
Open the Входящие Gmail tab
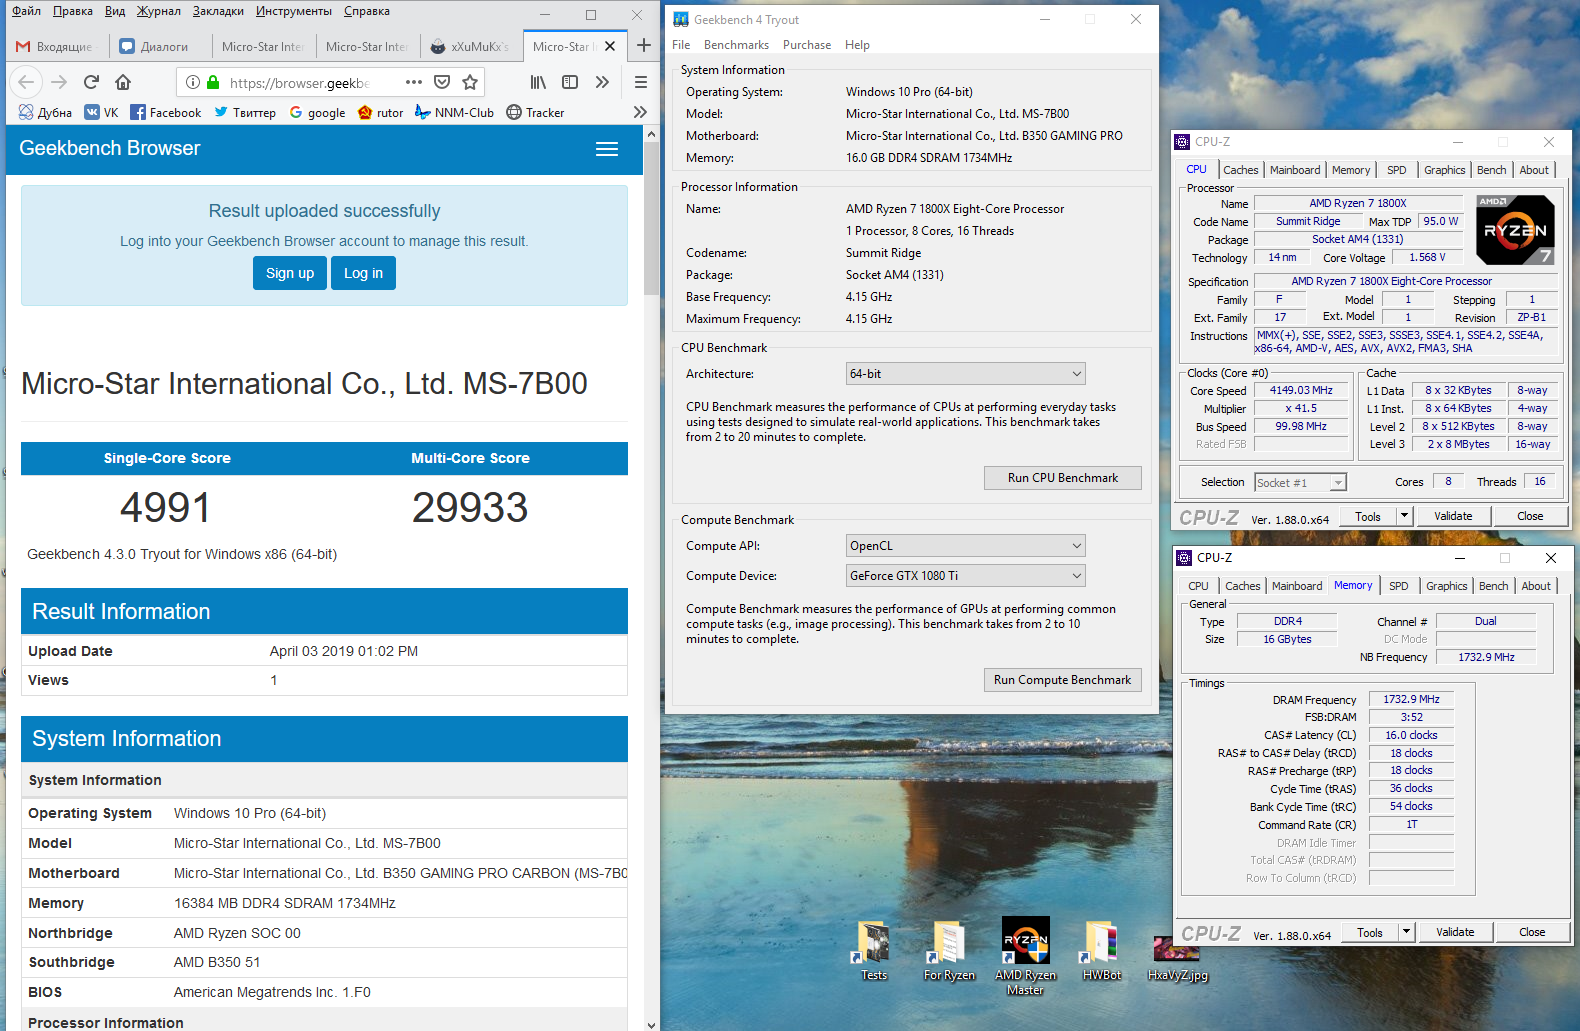pyautogui.click(x=55, y=46)
